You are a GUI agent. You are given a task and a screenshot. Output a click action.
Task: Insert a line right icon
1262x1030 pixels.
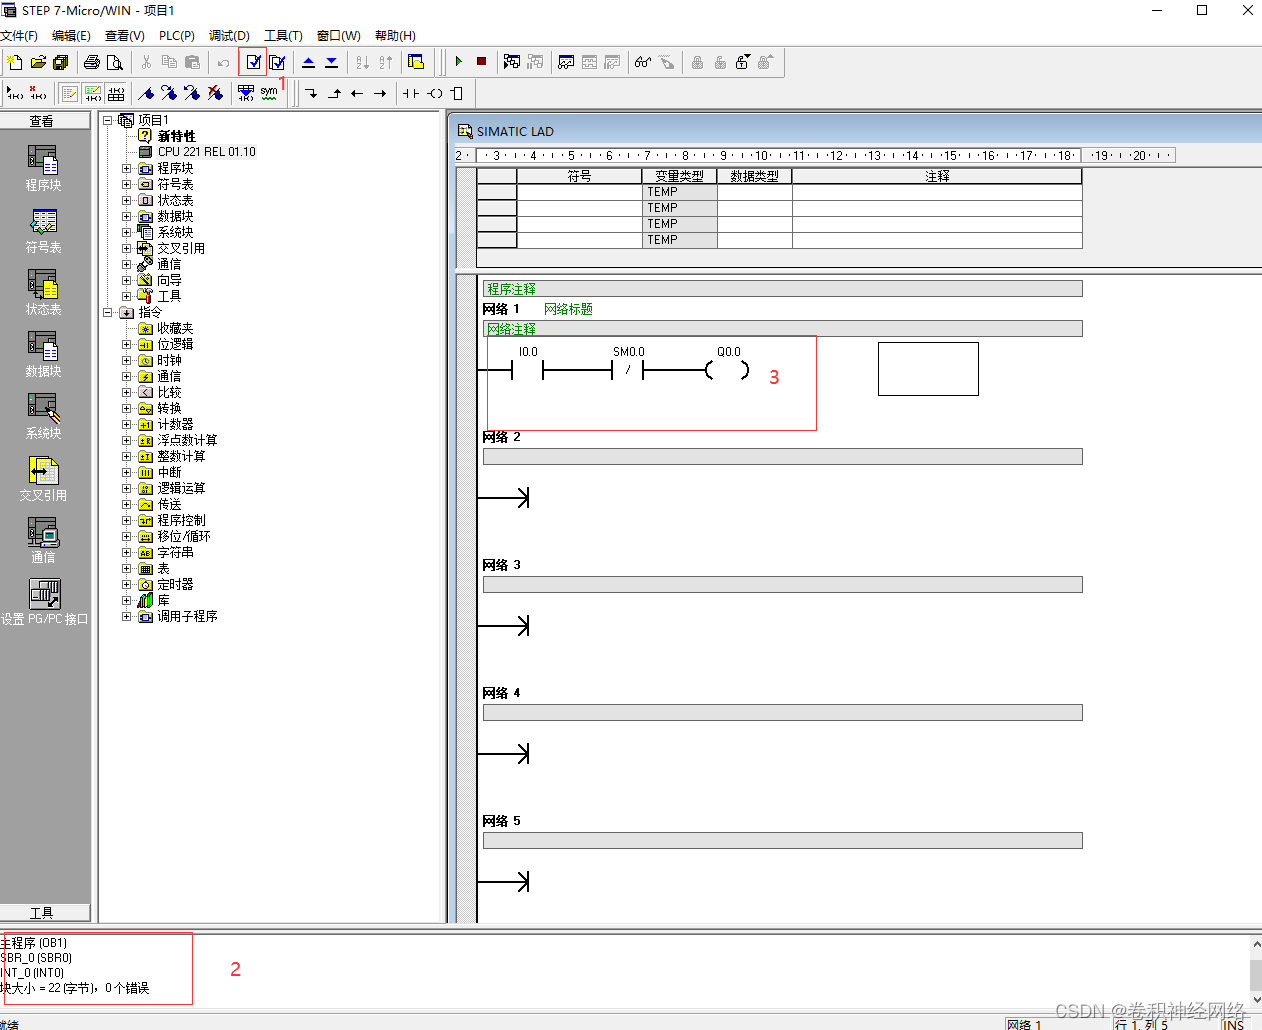[380, 93]
